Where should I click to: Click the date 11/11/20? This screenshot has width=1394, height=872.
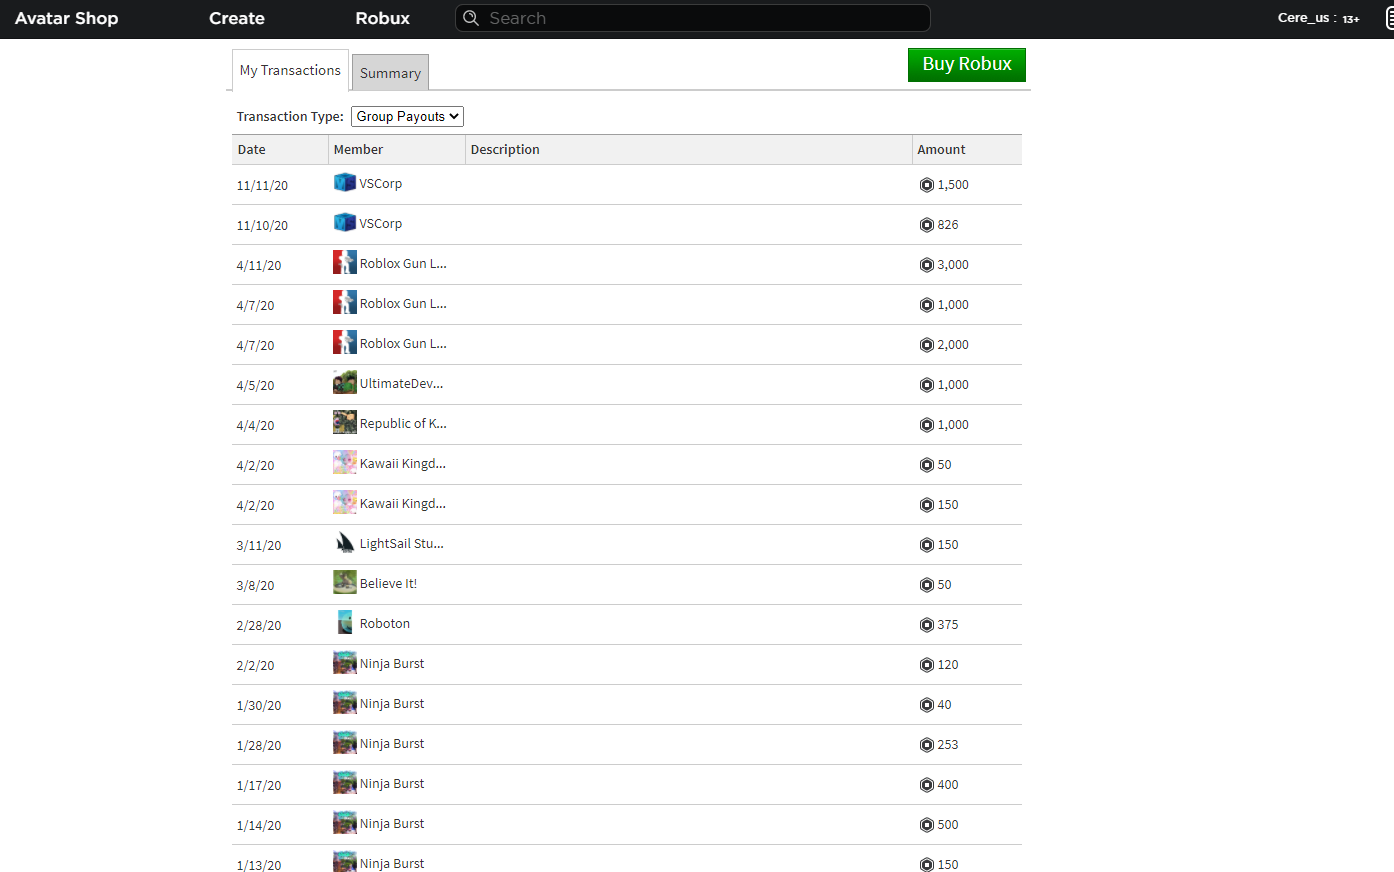point(262,185)
